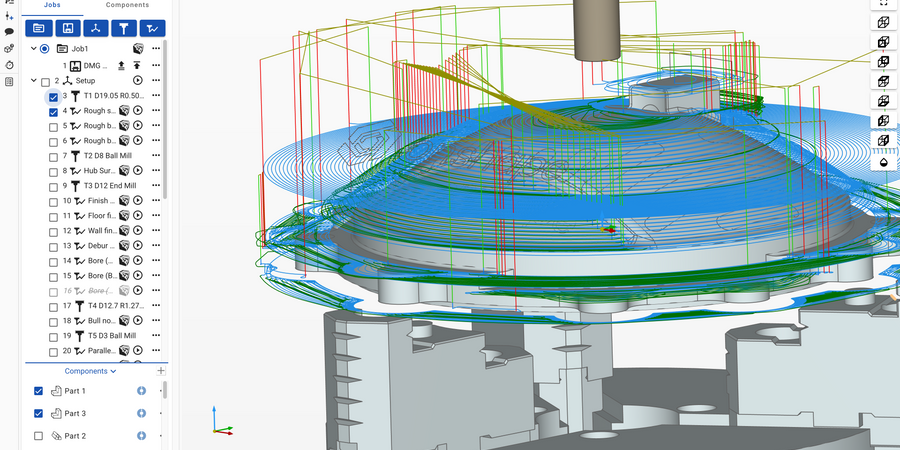The image size is (900, 450).
Task: Collapse the Setup tree node
Action: [x=33, y=80]
